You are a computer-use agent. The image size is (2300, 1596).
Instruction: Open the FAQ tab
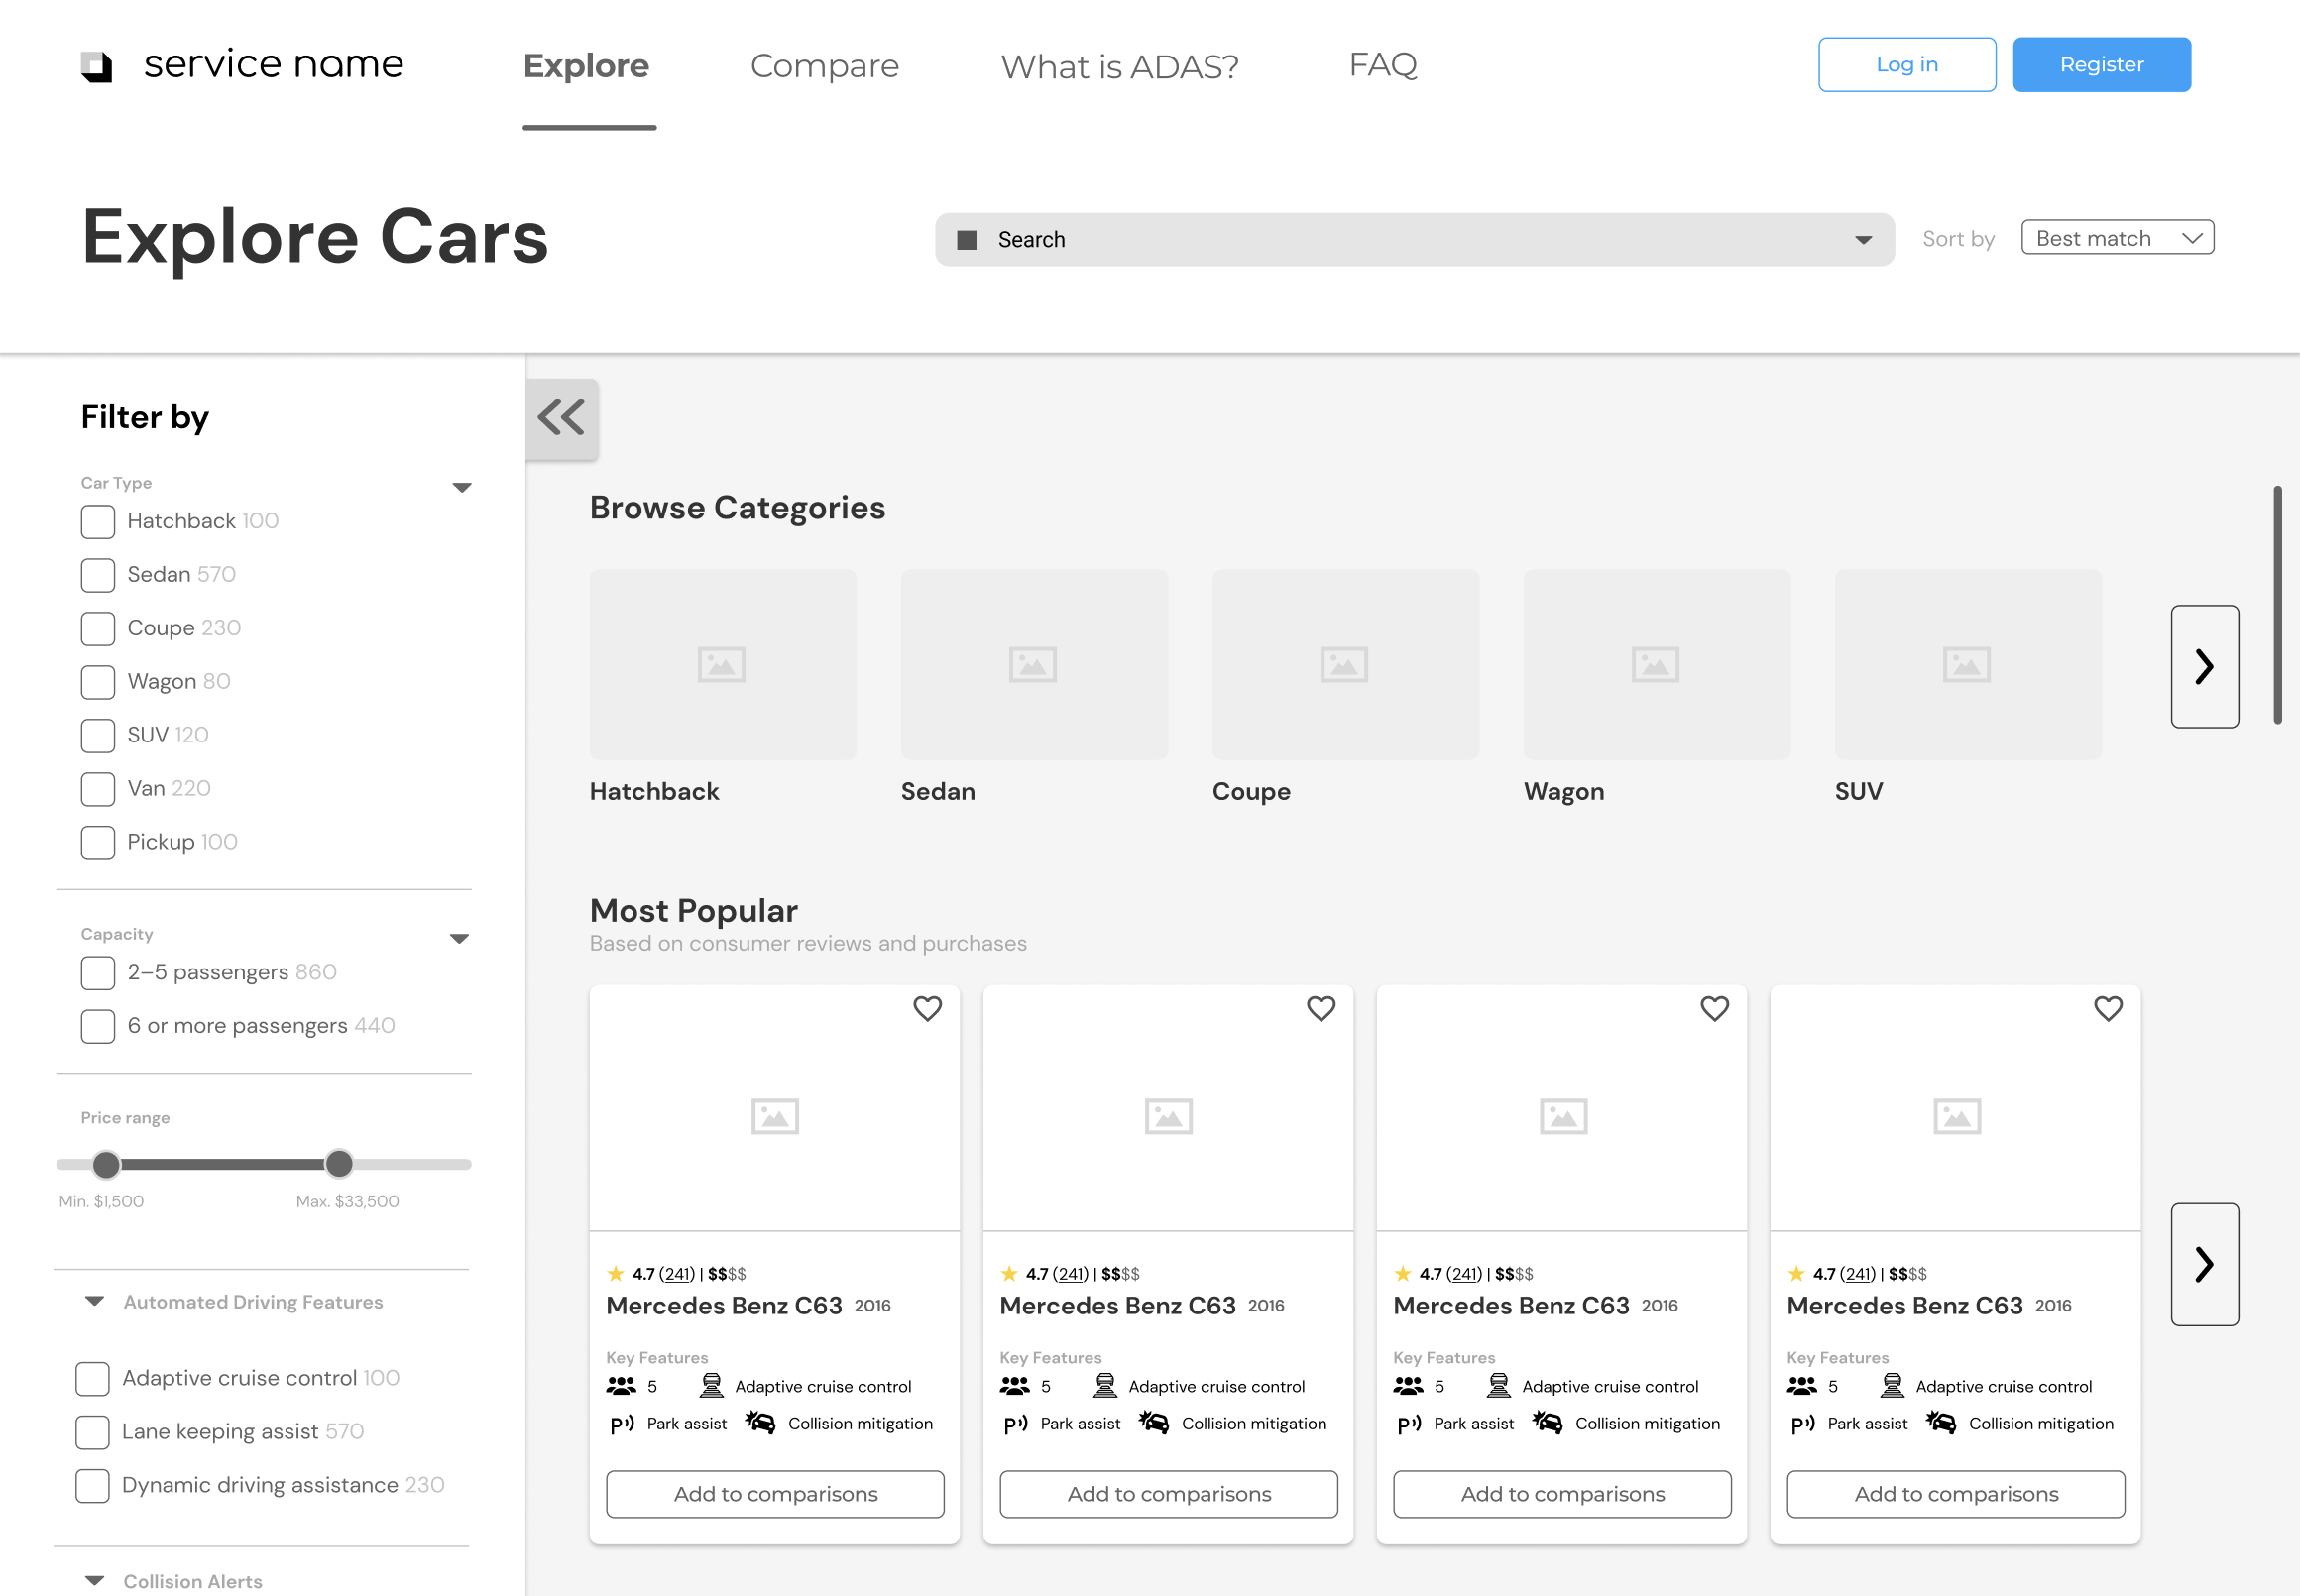pos(1383,65)
